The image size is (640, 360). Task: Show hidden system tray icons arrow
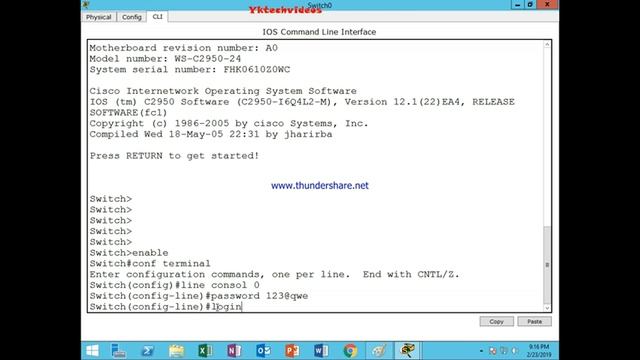(481, 351)
